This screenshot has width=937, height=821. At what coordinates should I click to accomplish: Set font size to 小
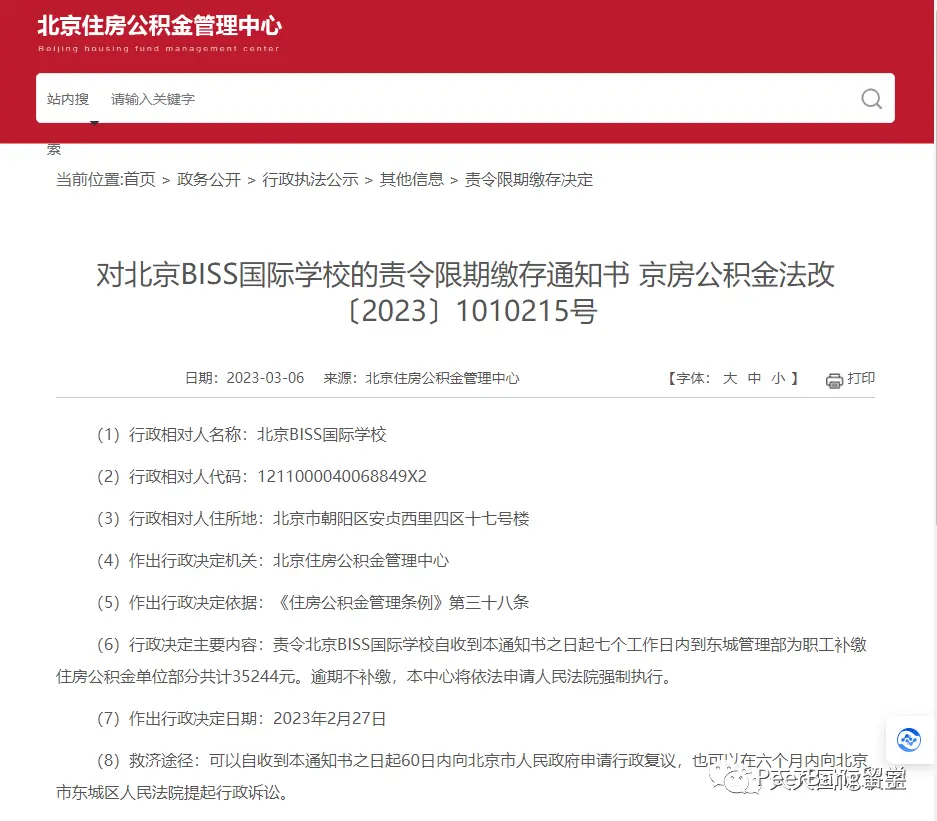click(x=778, y=378)
